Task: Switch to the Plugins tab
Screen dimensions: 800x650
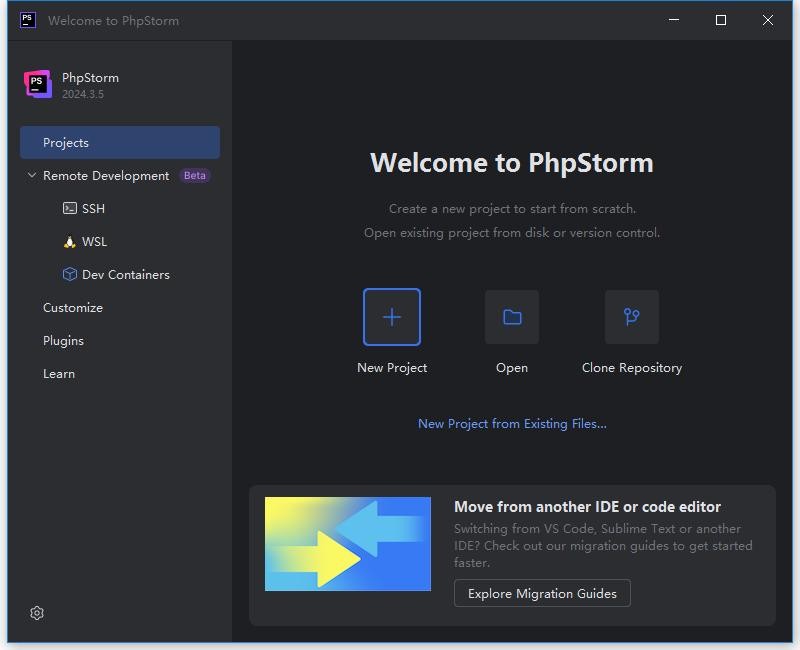Action: 63,341
